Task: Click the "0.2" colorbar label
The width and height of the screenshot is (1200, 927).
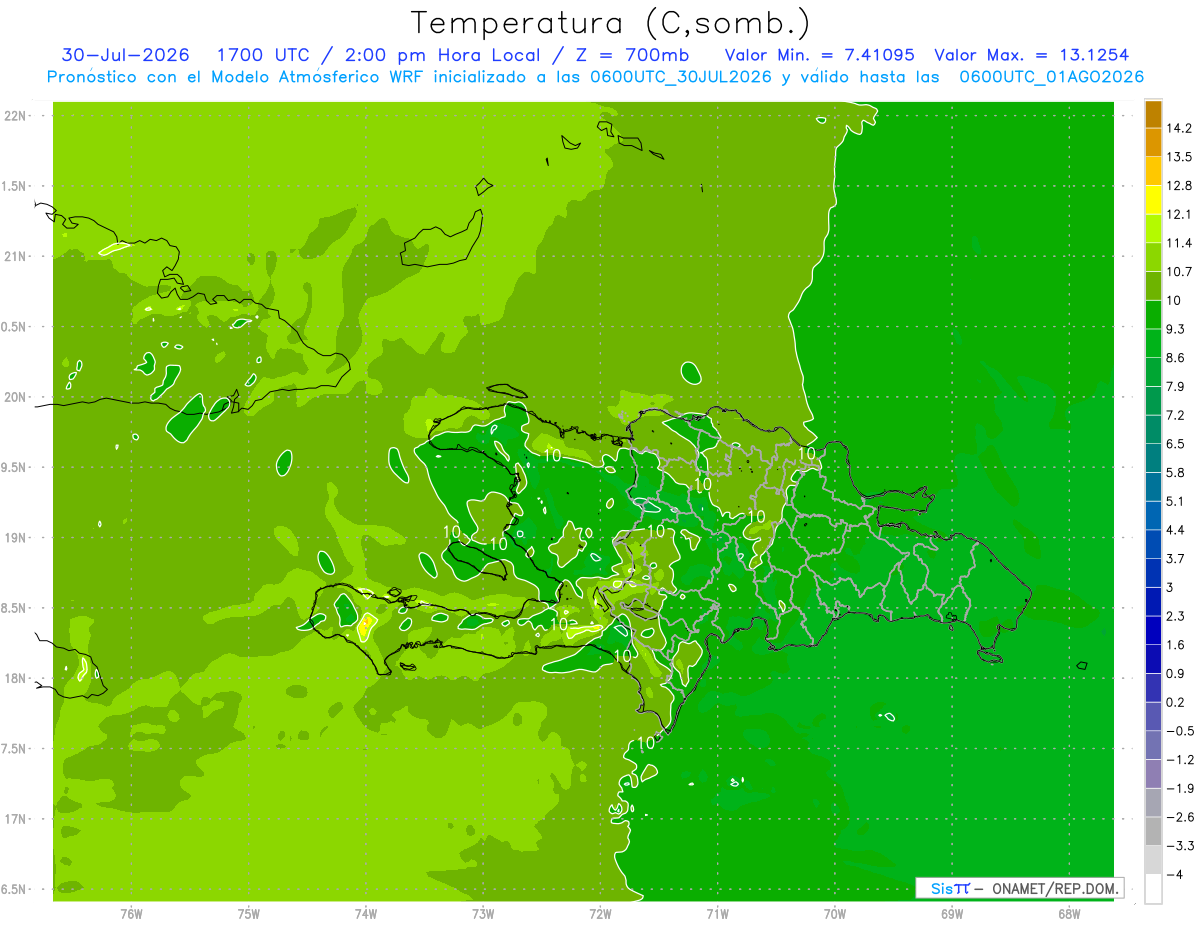Action: [1175, 702]
